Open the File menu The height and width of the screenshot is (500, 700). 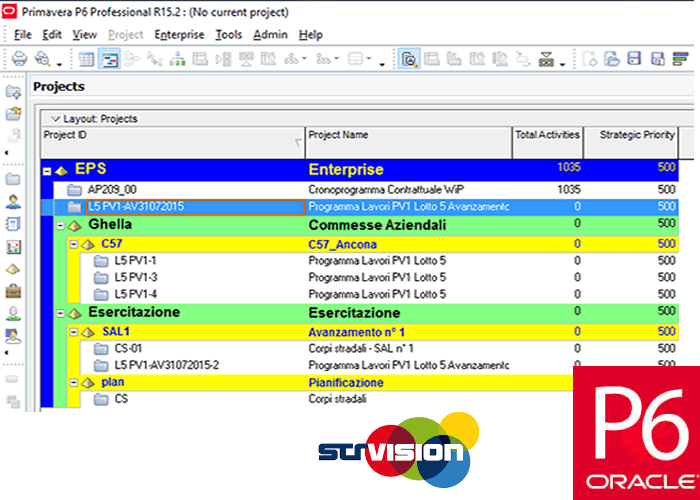(x=23, y=34)
